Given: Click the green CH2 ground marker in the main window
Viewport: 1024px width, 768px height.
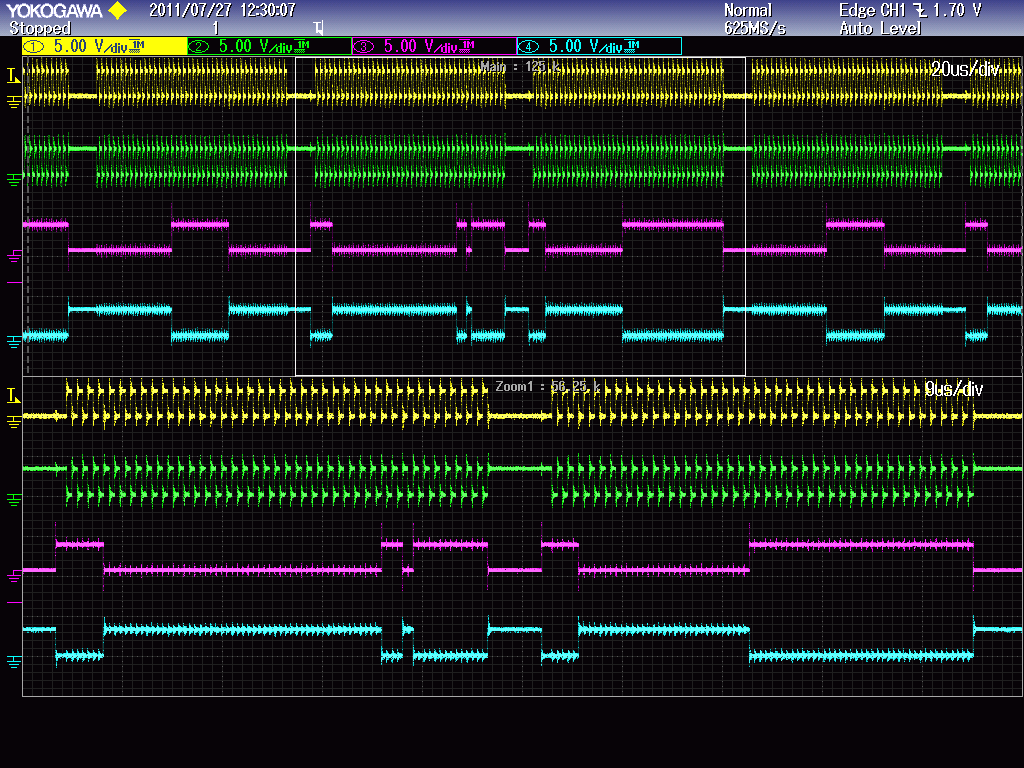Looking at the screenshot, I should click(13, 179).
